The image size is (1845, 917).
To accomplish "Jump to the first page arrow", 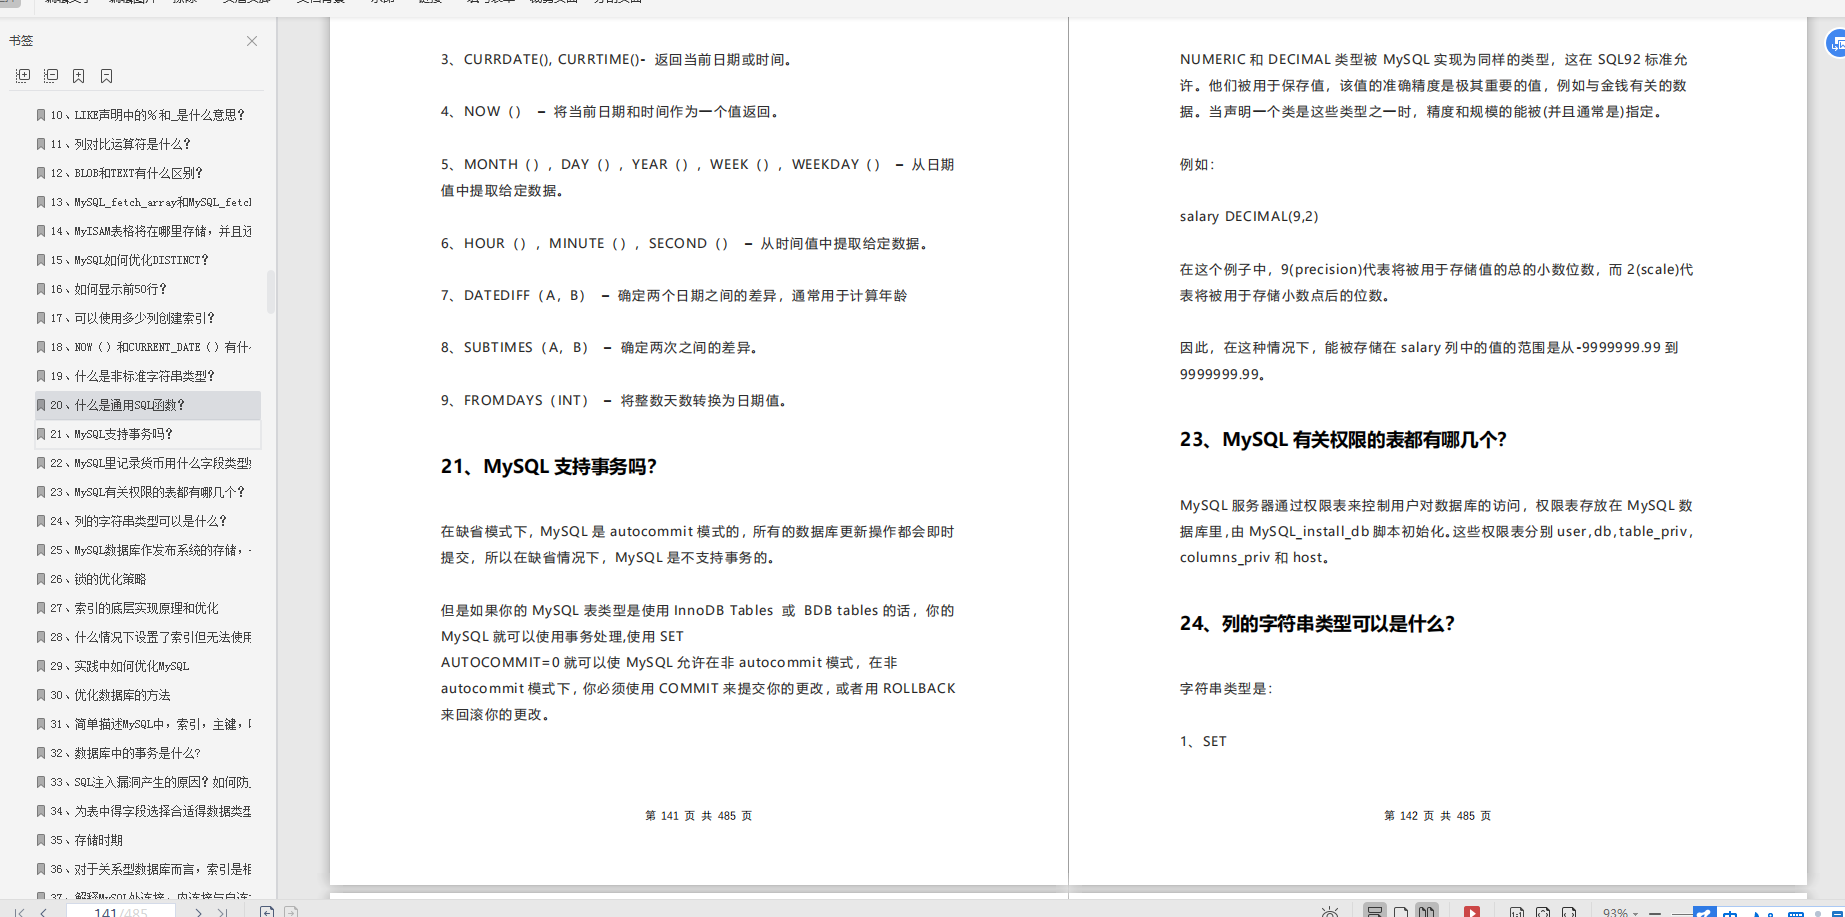I will (18, 912).
